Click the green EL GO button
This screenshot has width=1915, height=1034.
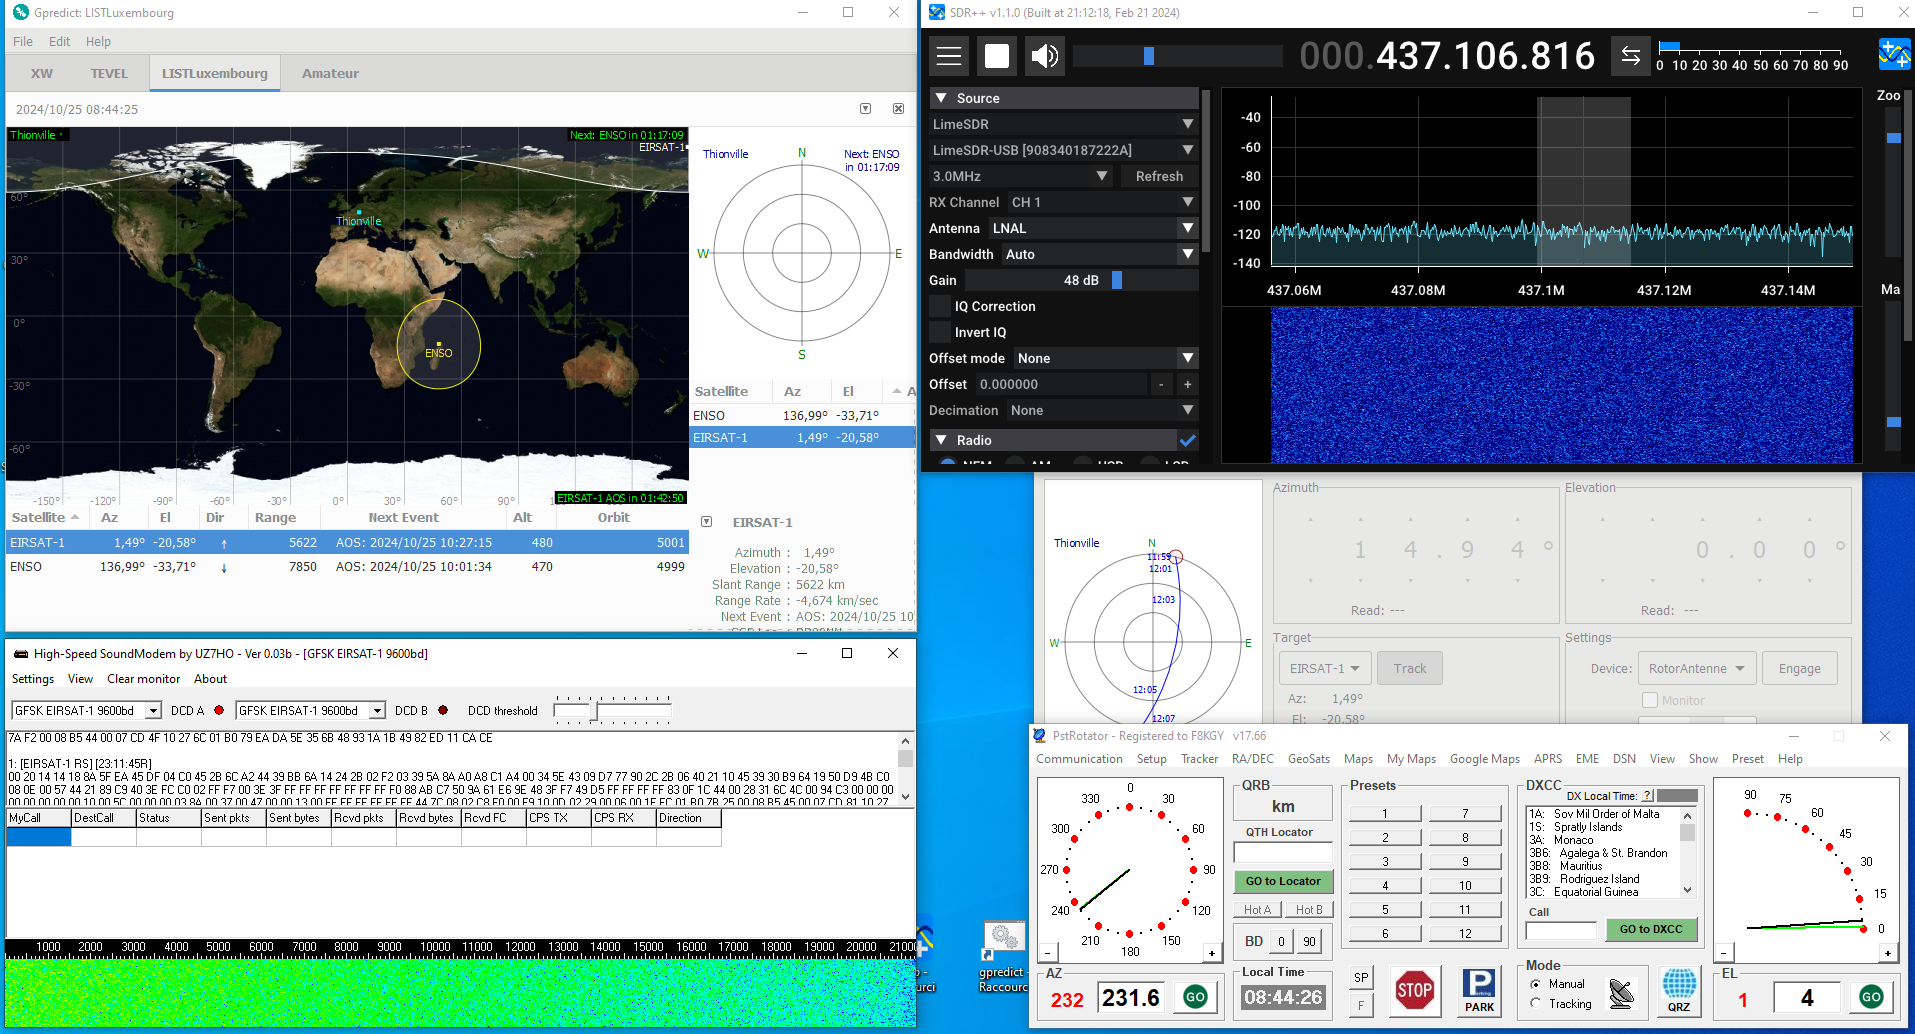coord(1871,997)
